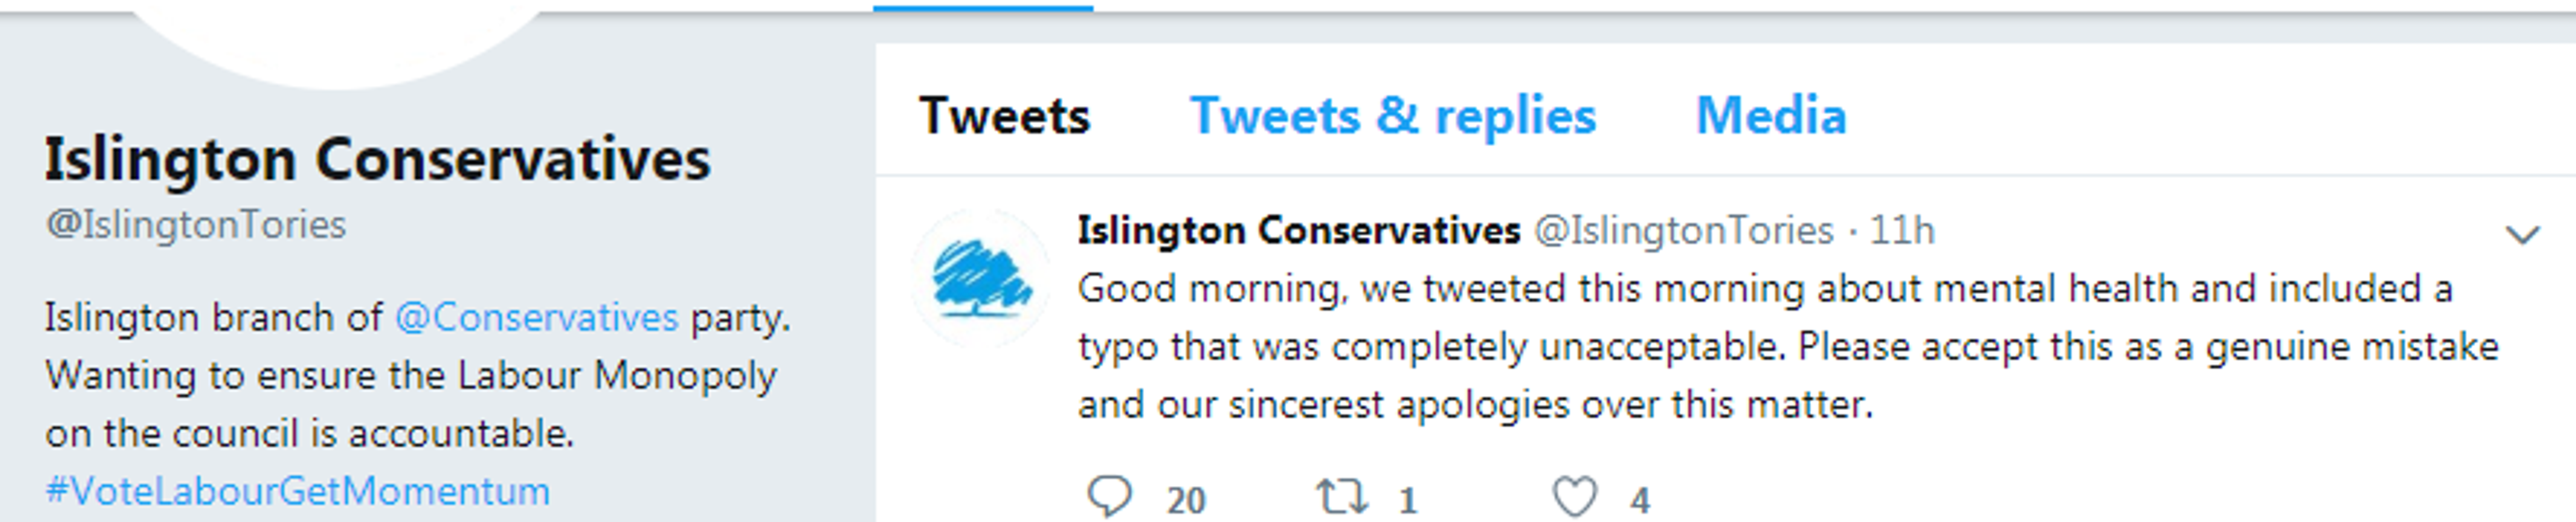Open the large profile picture at top left
Viewport: 2576px width, 522px height.
point(335,40)
